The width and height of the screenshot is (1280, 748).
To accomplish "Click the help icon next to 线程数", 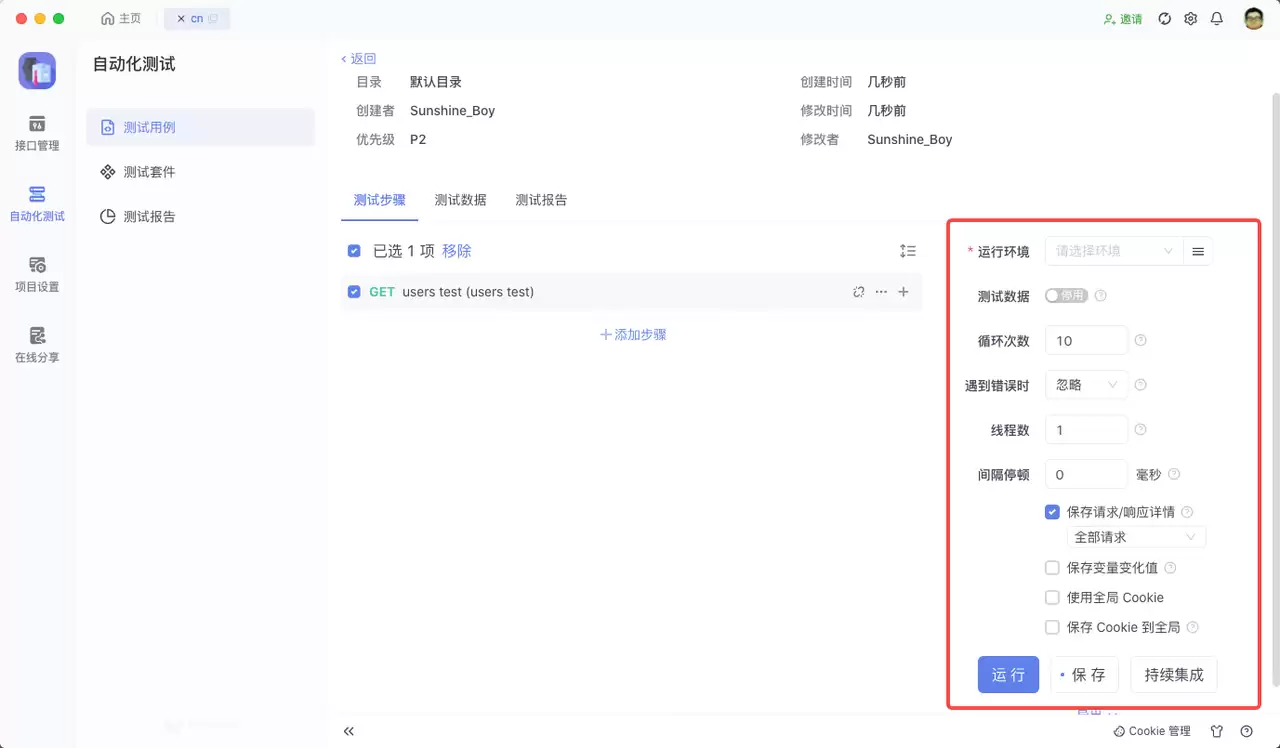I will (1141, 430).
